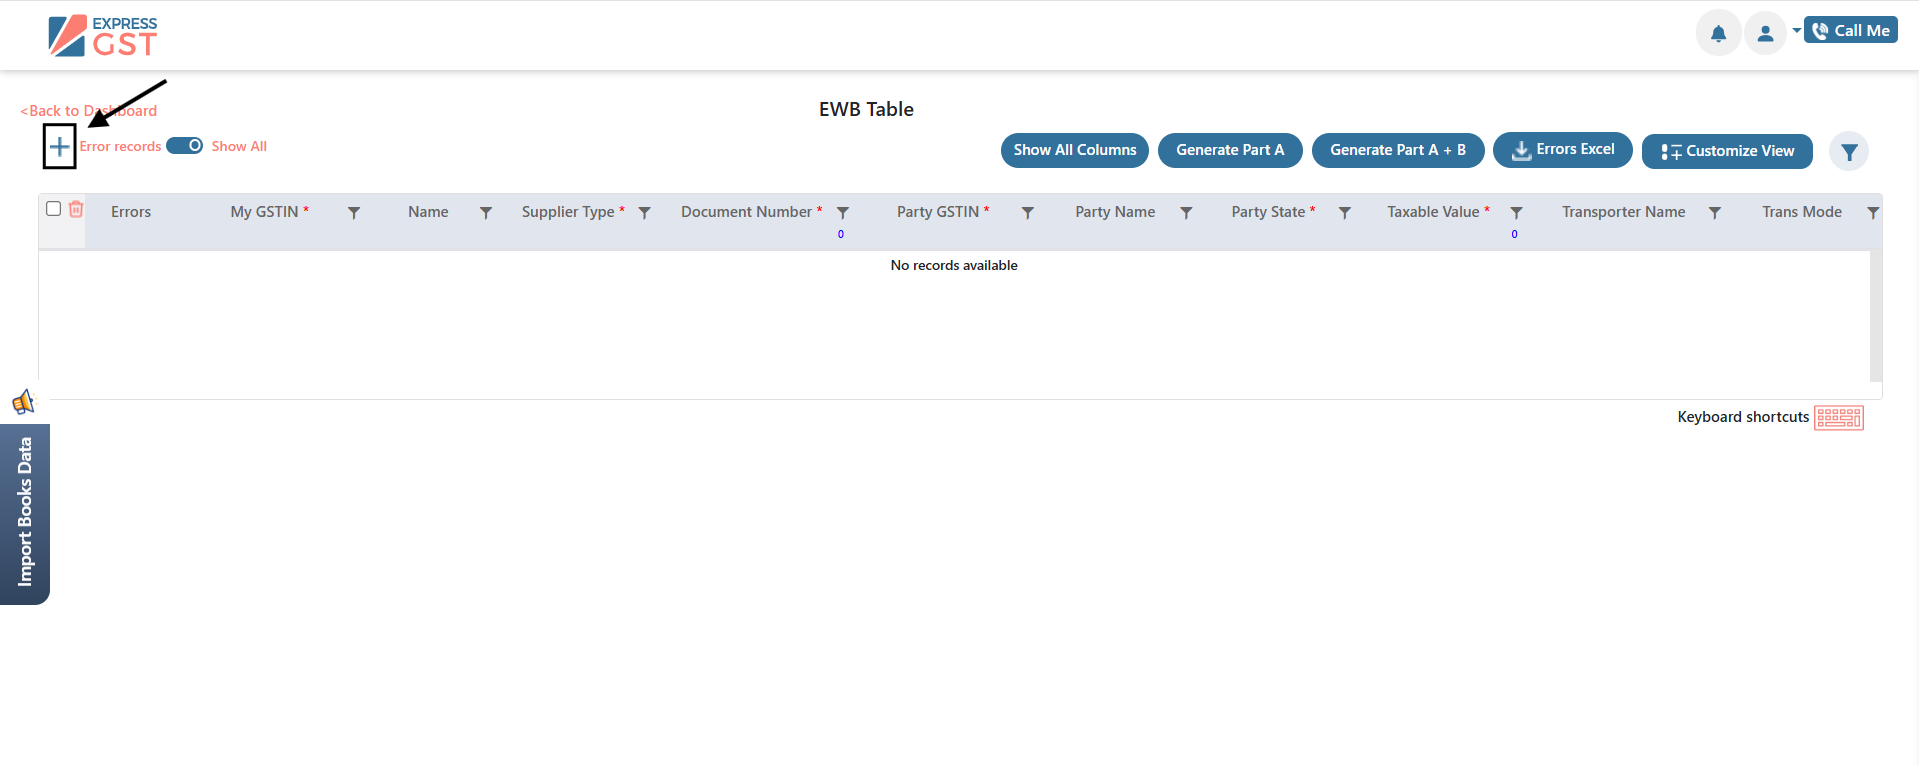Go Back to Dashboard
The height and width of the screenshot is (765, 1919).
click(89, 111)
